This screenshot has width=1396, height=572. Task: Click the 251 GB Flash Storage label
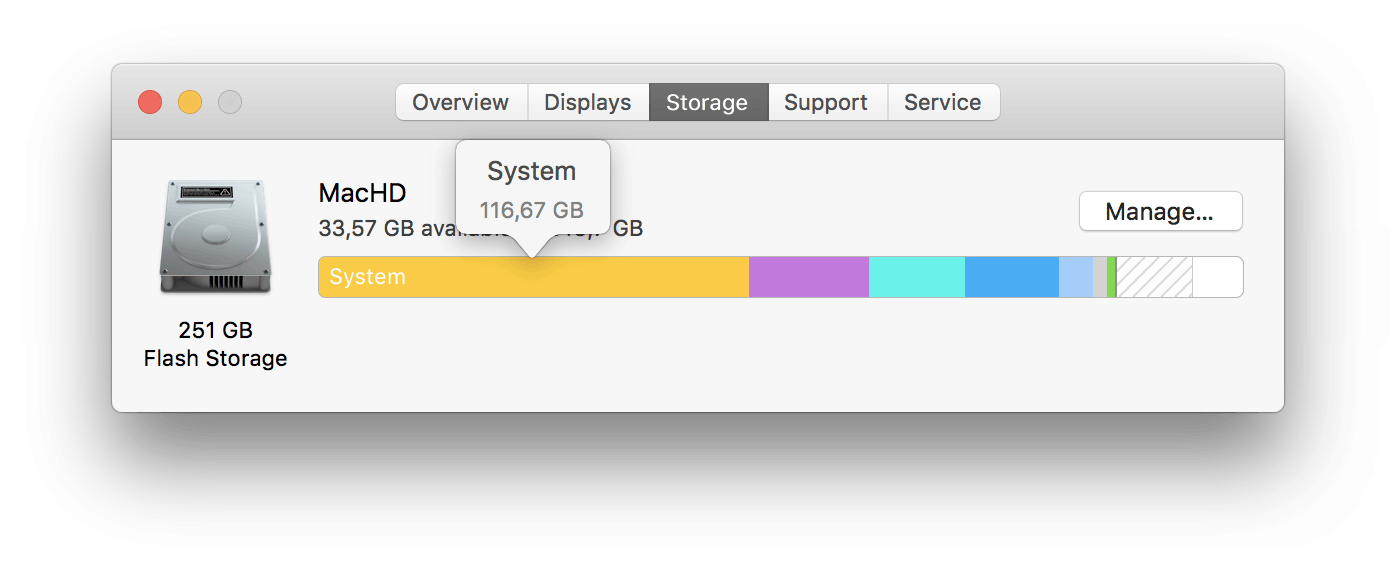[215, 344]
